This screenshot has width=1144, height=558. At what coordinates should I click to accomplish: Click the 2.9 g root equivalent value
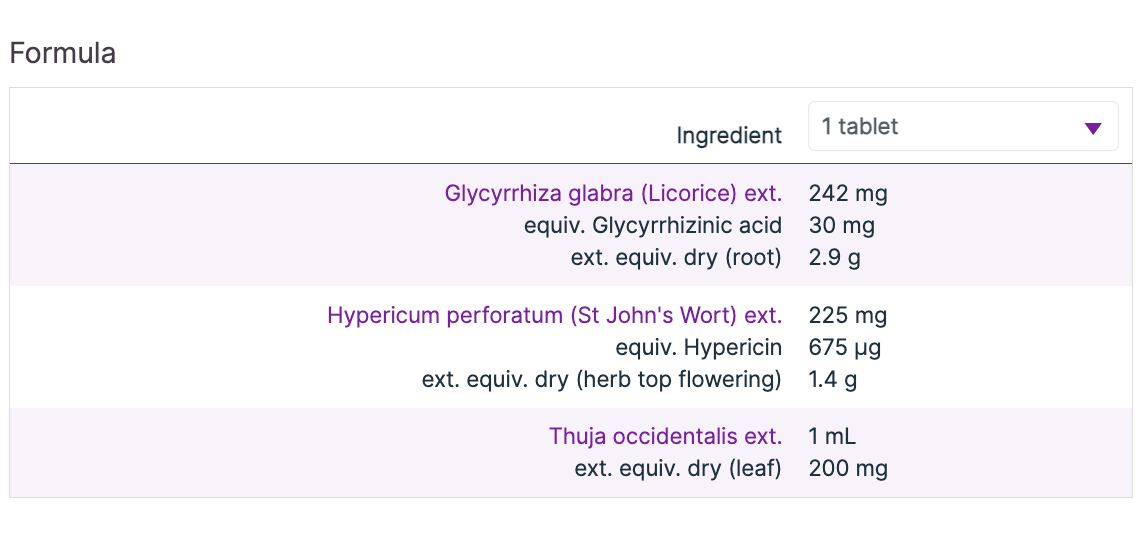point(834,257)
